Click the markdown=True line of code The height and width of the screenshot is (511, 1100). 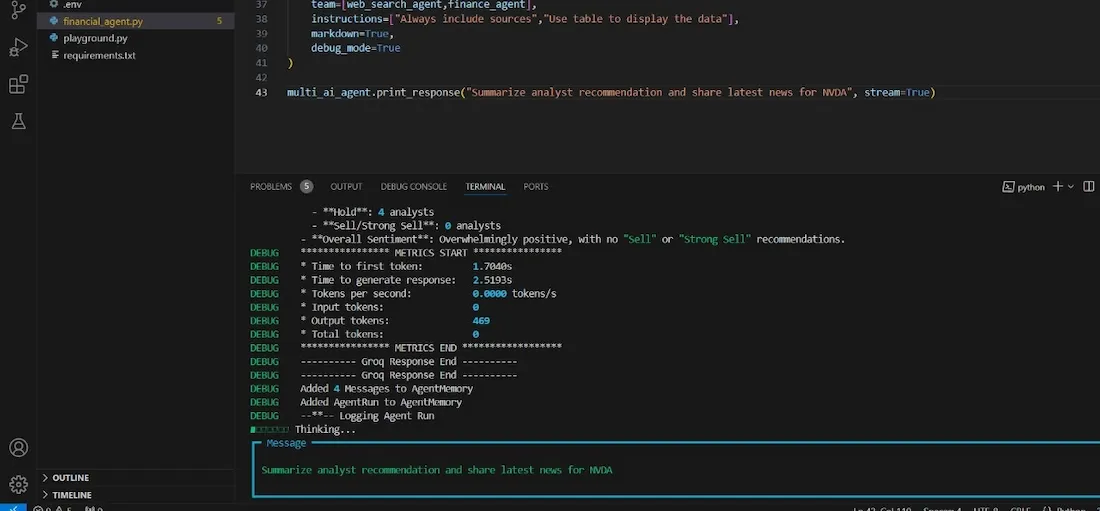click(x=353, y=33)
